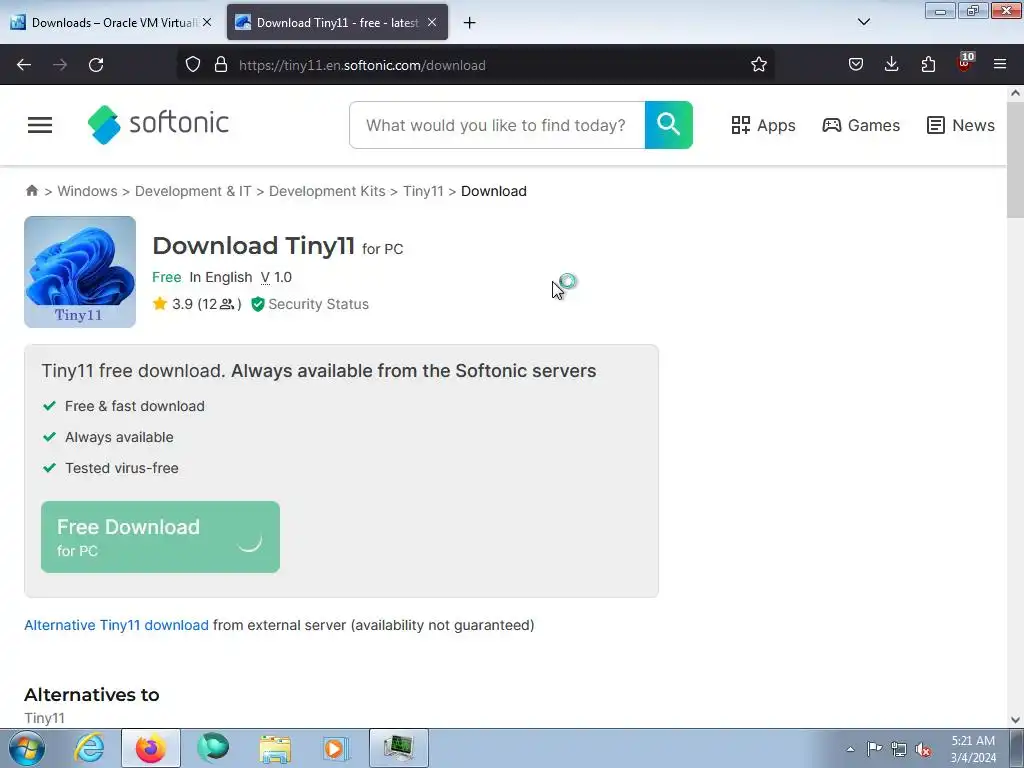Close the Download Tiny11 tab
Screen dimensions: 1024x768
pyautogui.click(x=432, y=22)
